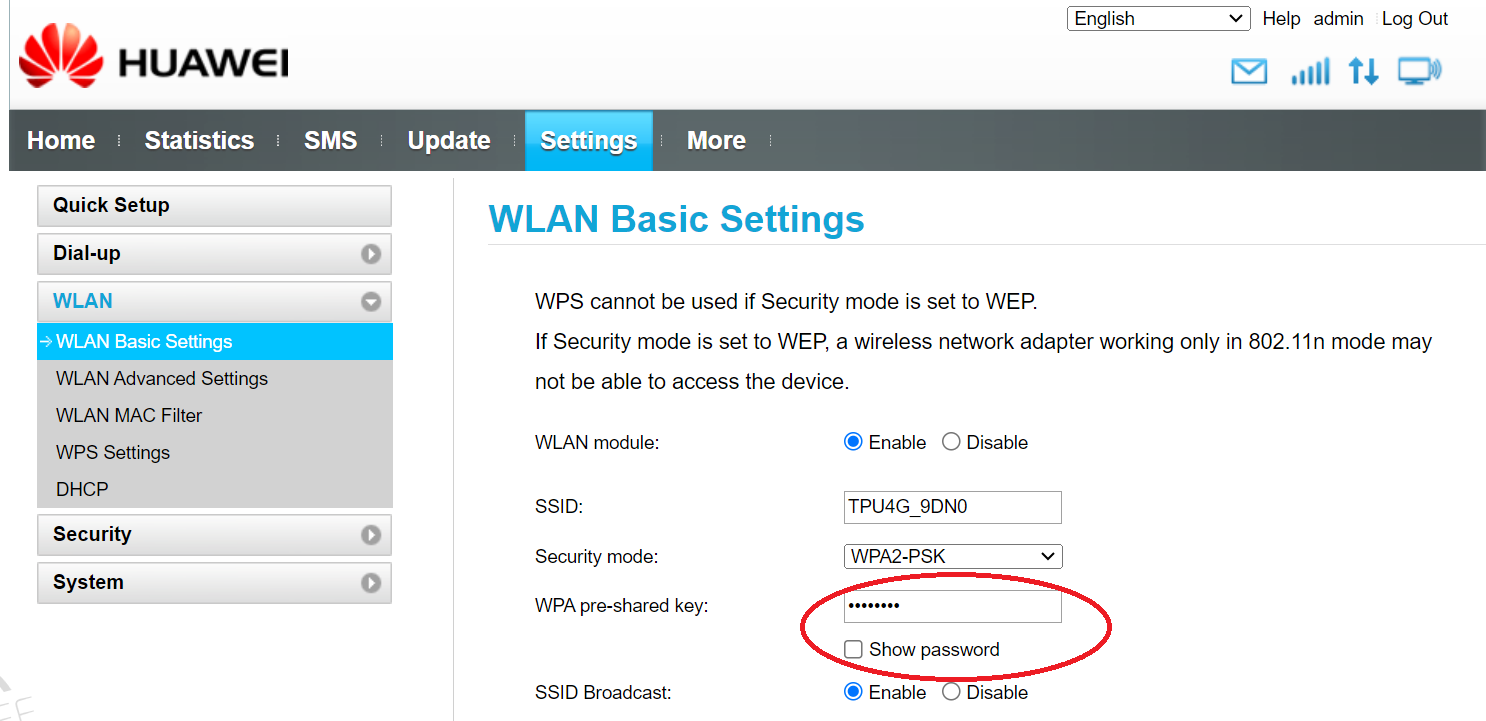Expand the Security section arrow
The width and height of the screenshot is (1486, 721).
tap(371, 535)
